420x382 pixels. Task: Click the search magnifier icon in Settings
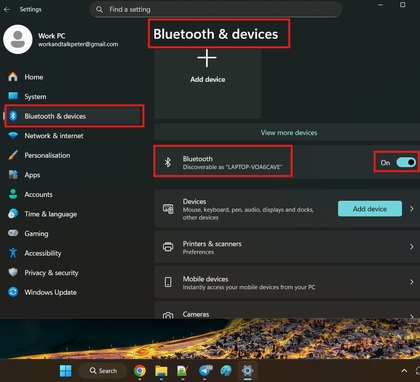coord(99,9)
